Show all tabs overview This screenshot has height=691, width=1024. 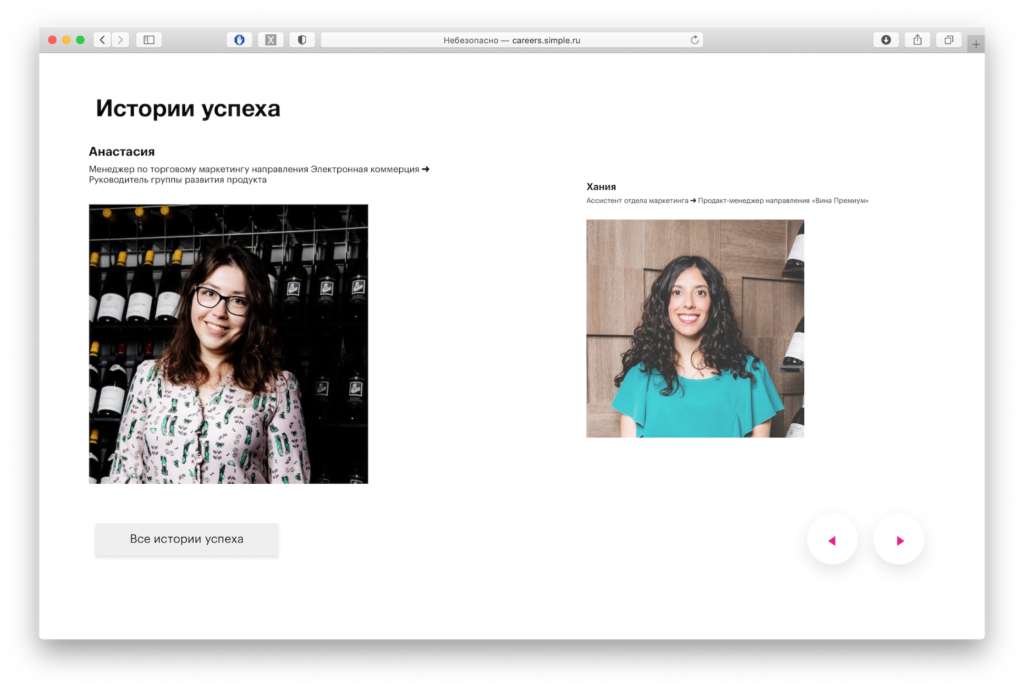pyautogui.click(x=948, y=40)
